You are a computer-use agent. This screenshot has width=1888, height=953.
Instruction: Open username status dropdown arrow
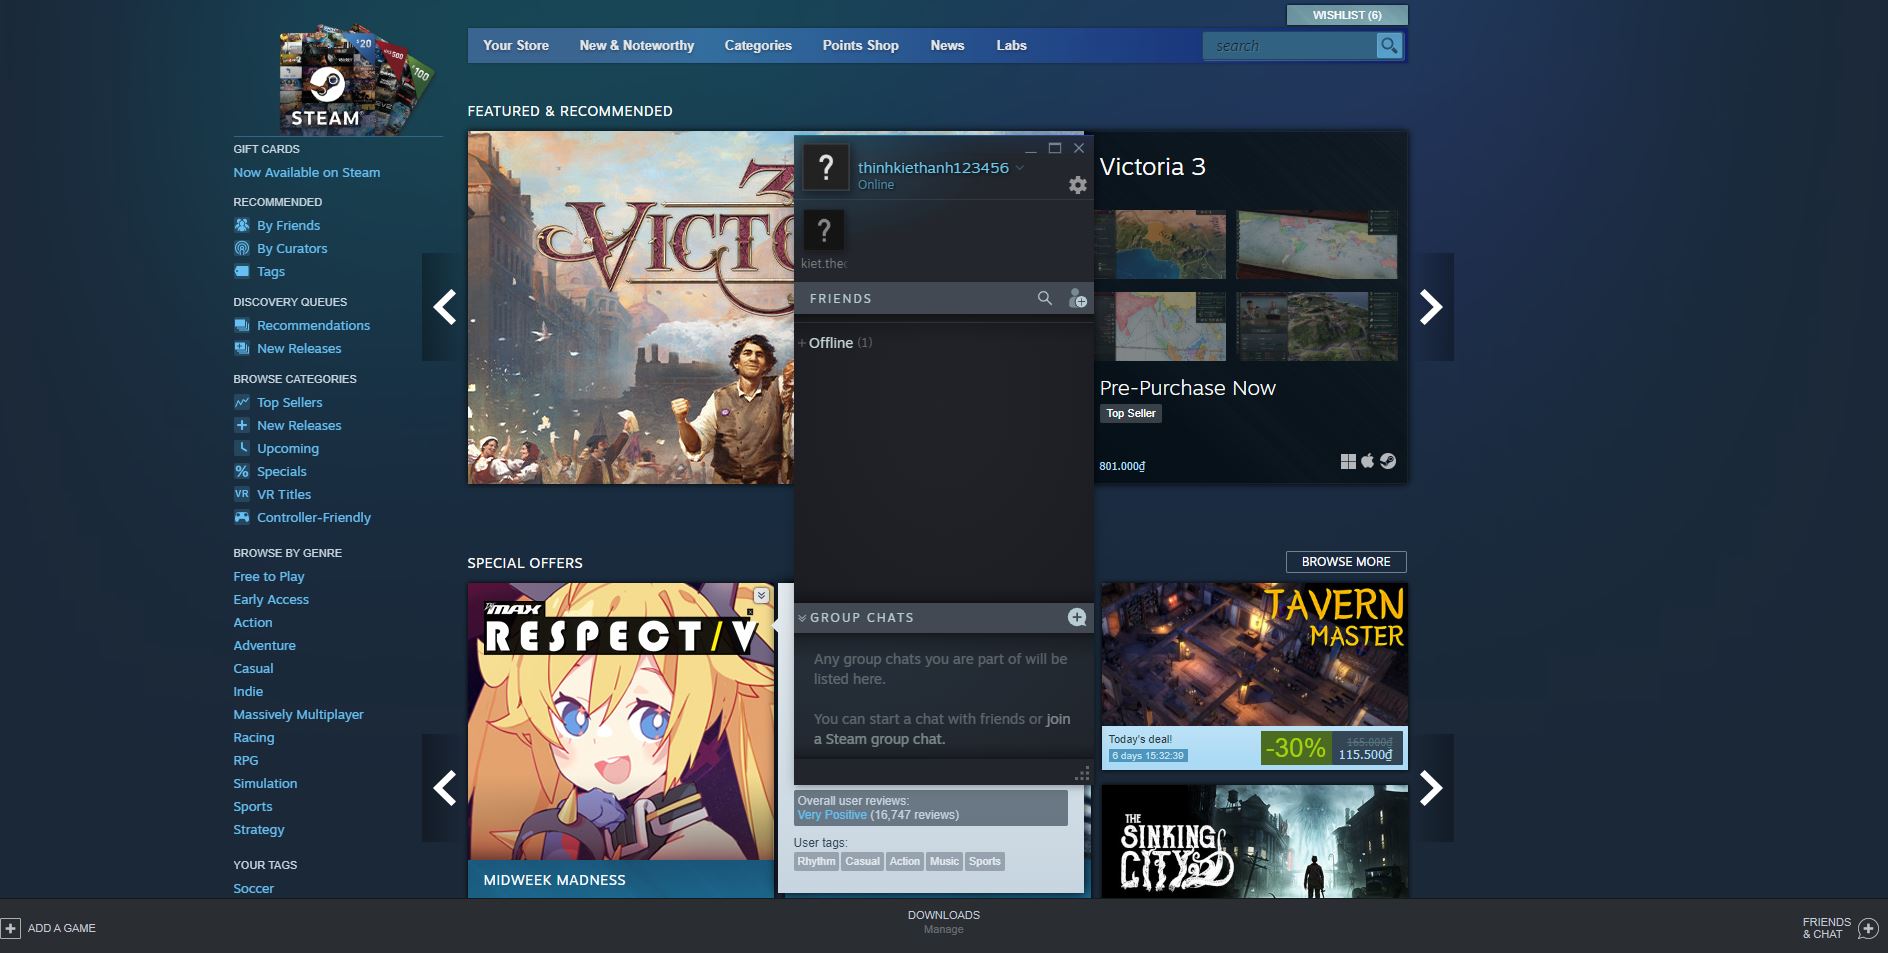pos(1020,168)
